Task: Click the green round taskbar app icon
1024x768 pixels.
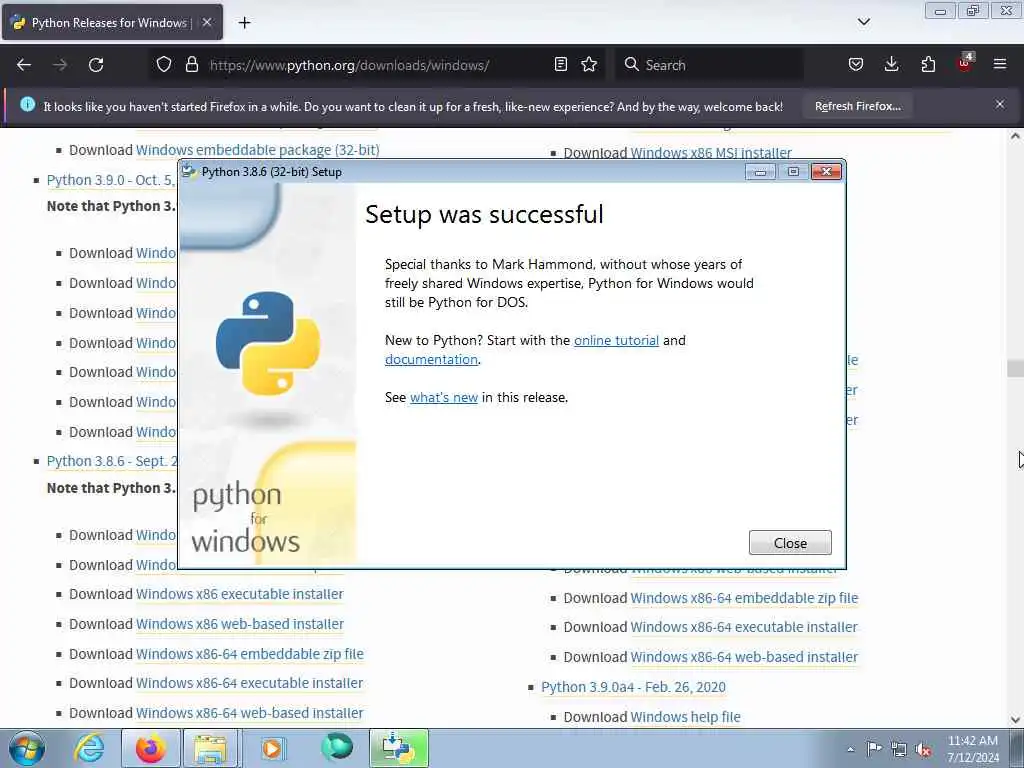Action: [x=337, y=747]
